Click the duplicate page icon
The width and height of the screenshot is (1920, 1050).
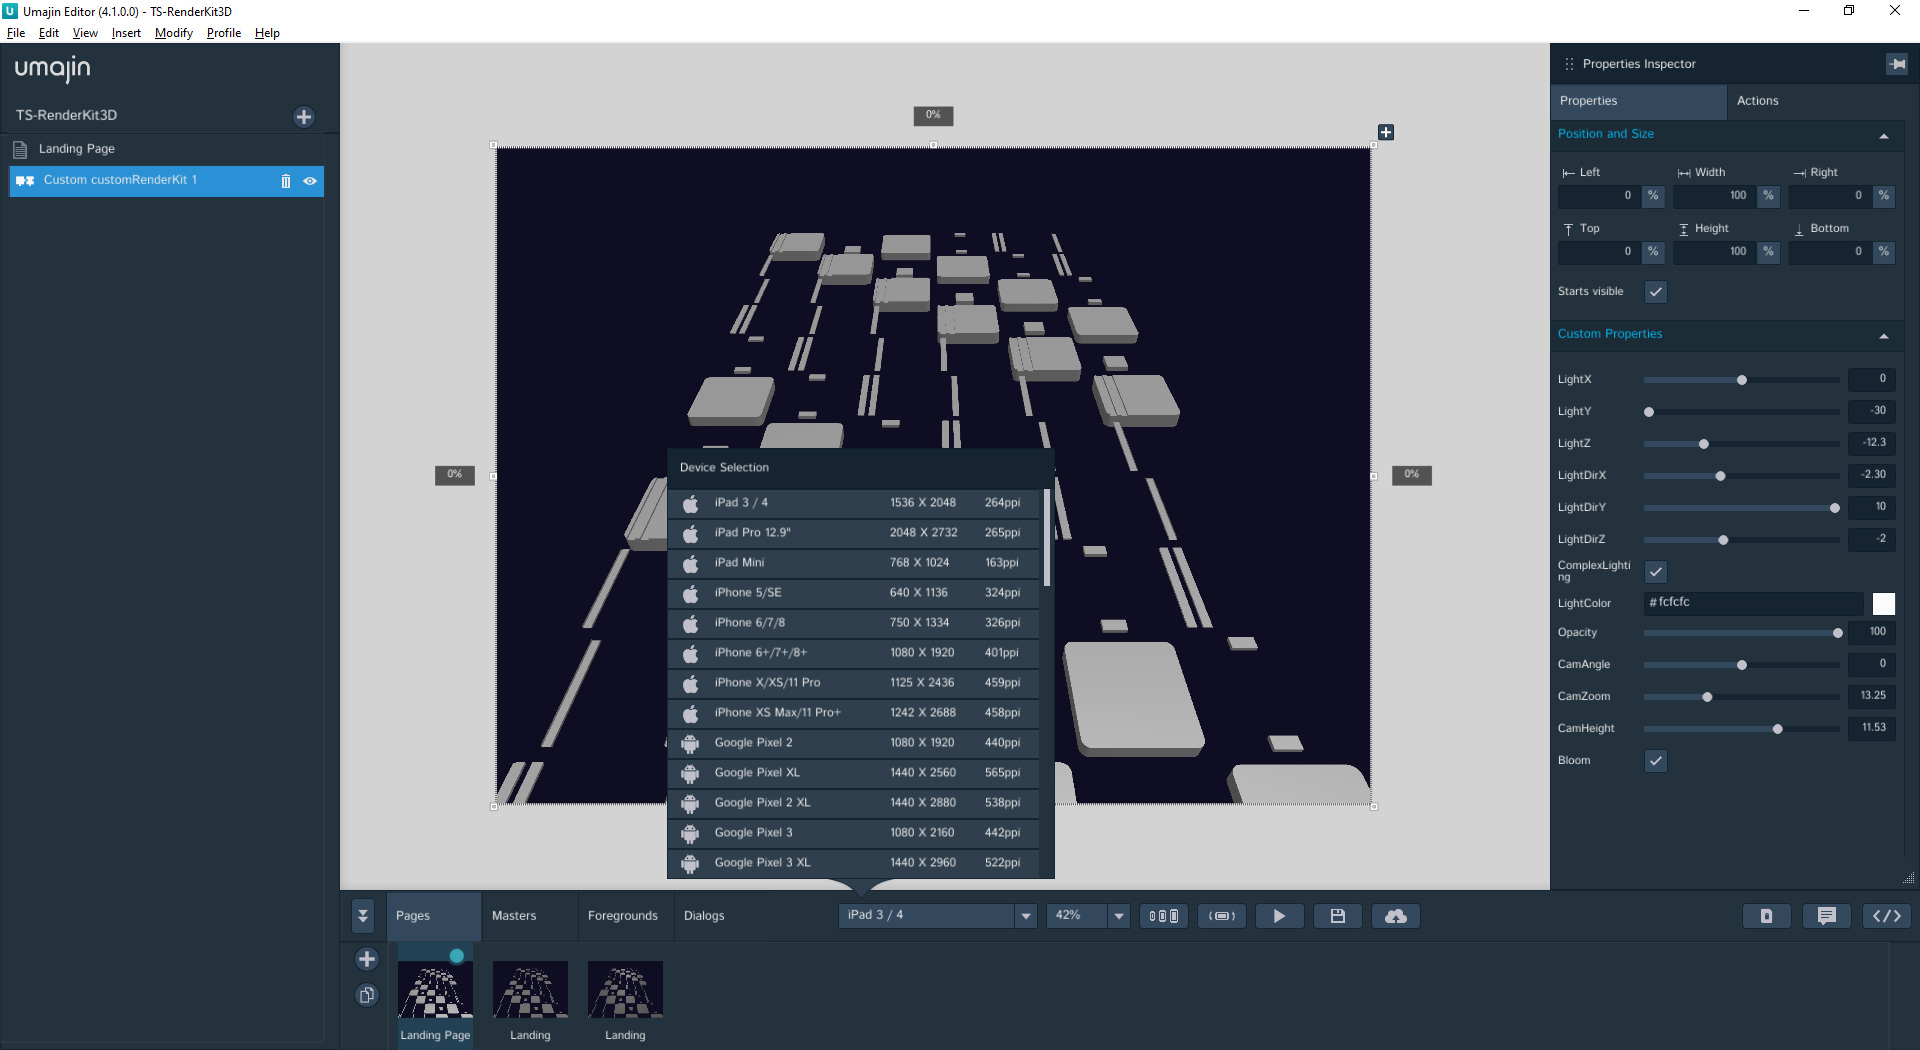[x=367, y=995]
